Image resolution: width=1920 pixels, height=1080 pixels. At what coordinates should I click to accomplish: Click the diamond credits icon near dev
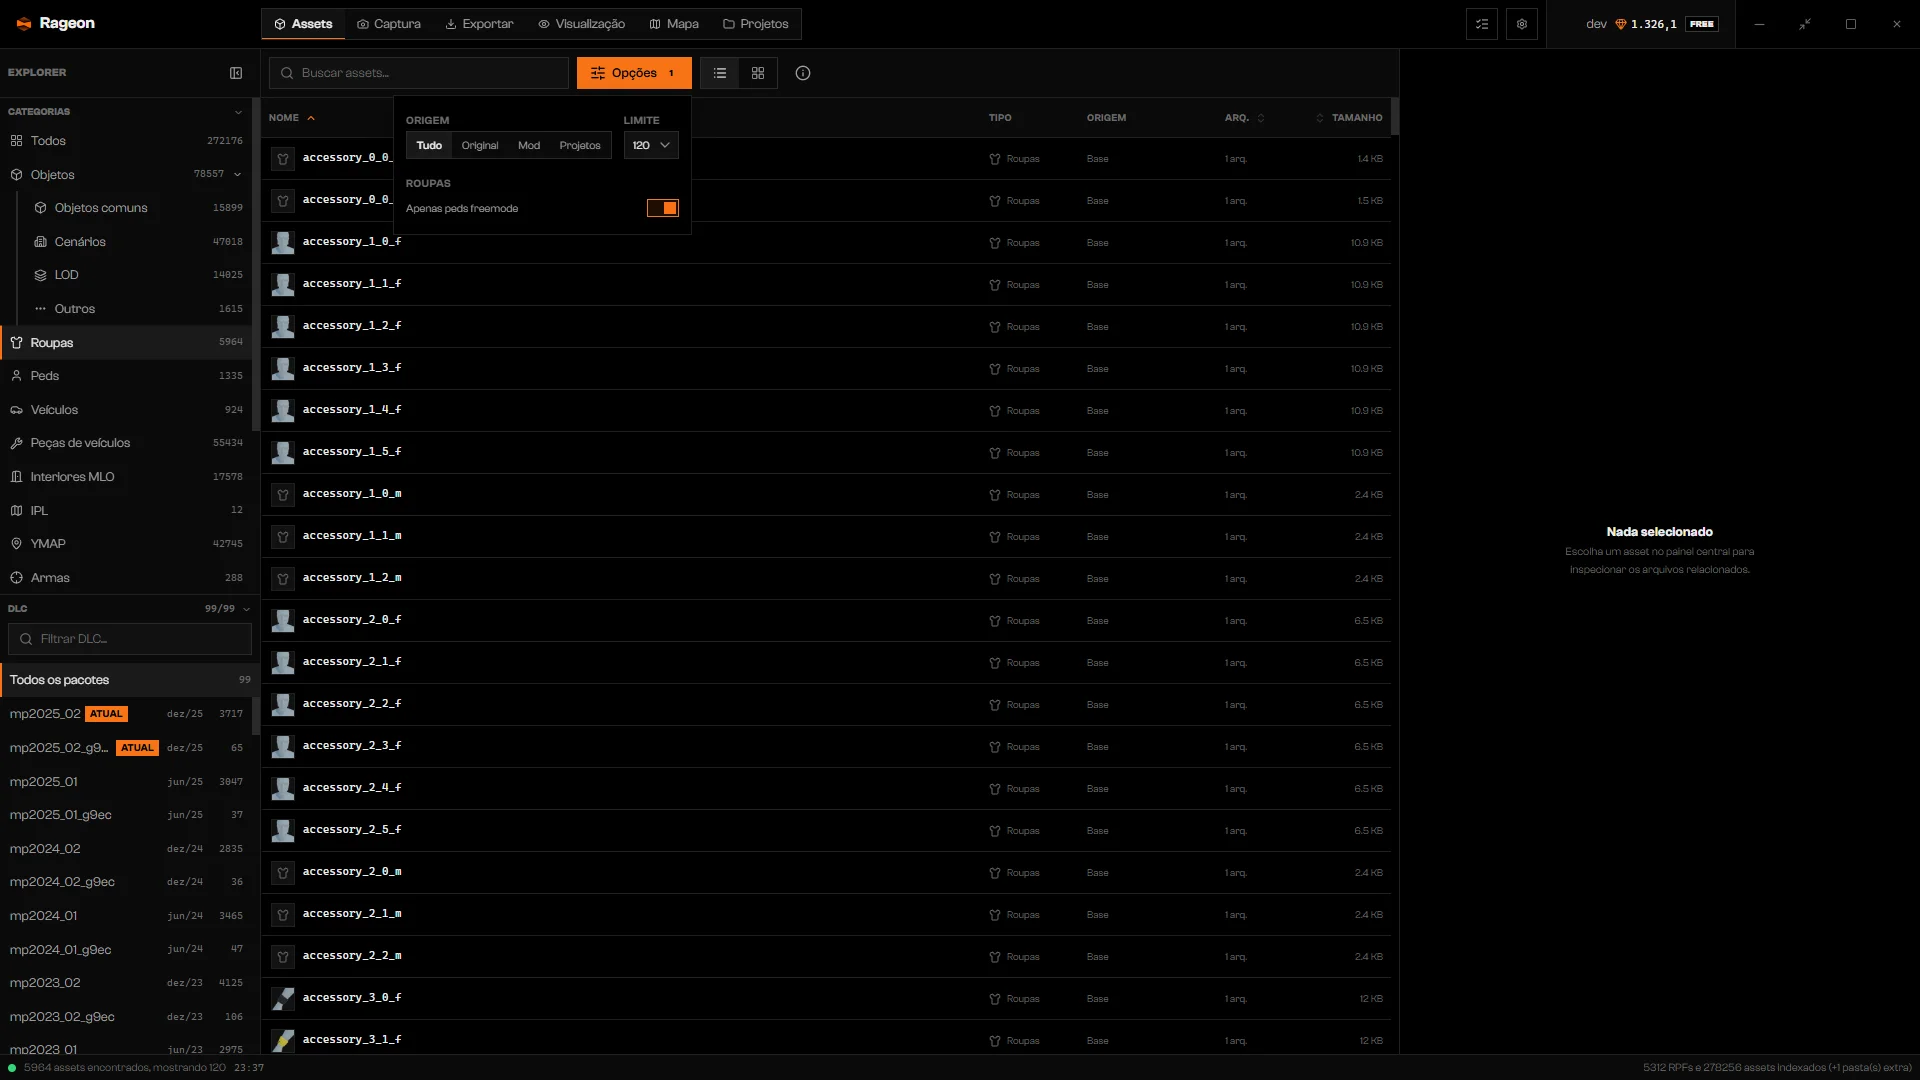click(x=1621, y=24)
